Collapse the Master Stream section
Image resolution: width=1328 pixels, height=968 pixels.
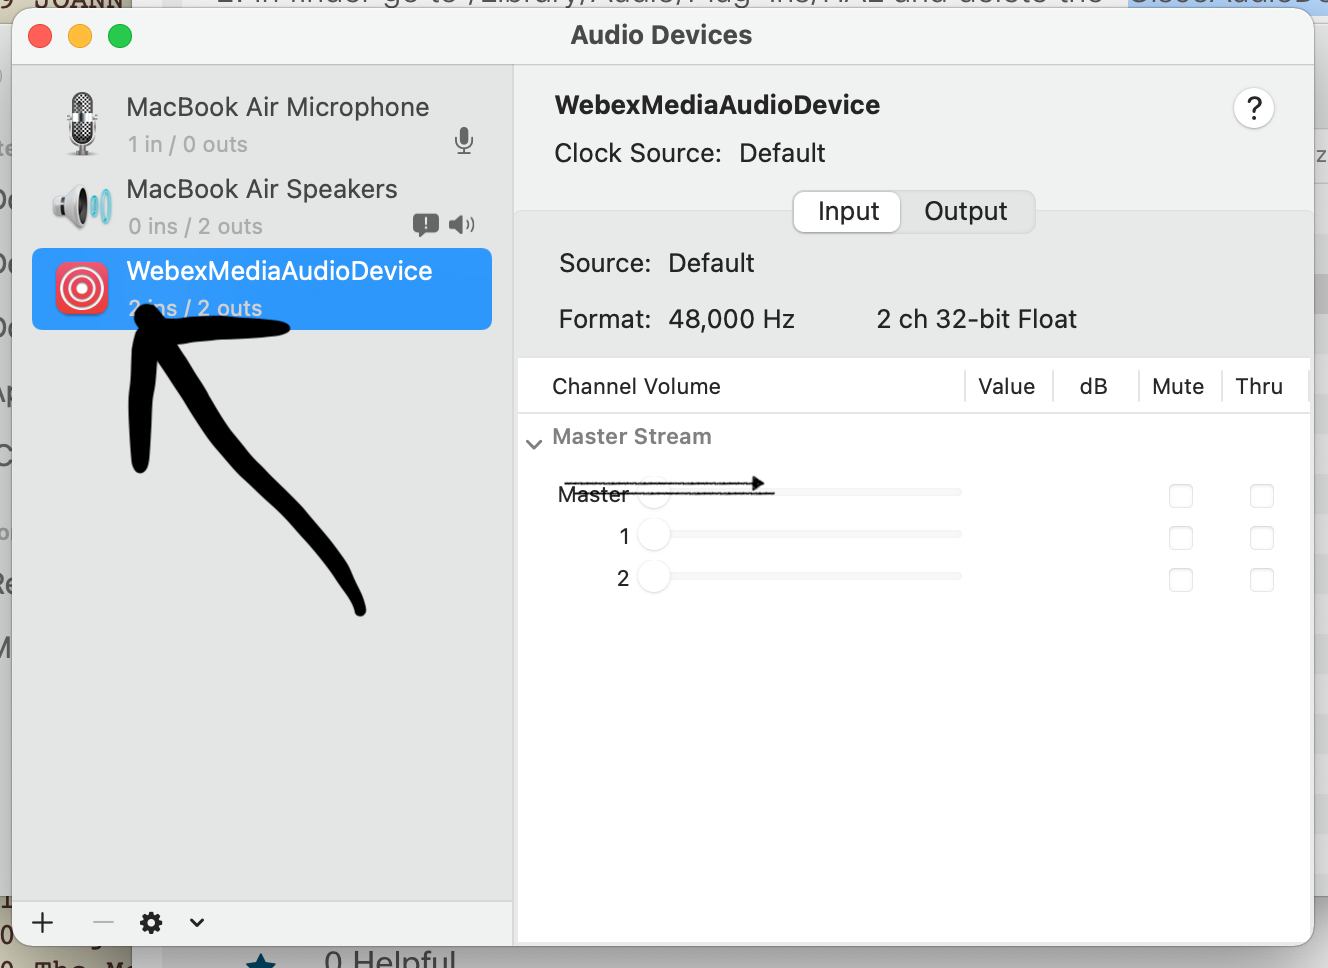point(534,443)
